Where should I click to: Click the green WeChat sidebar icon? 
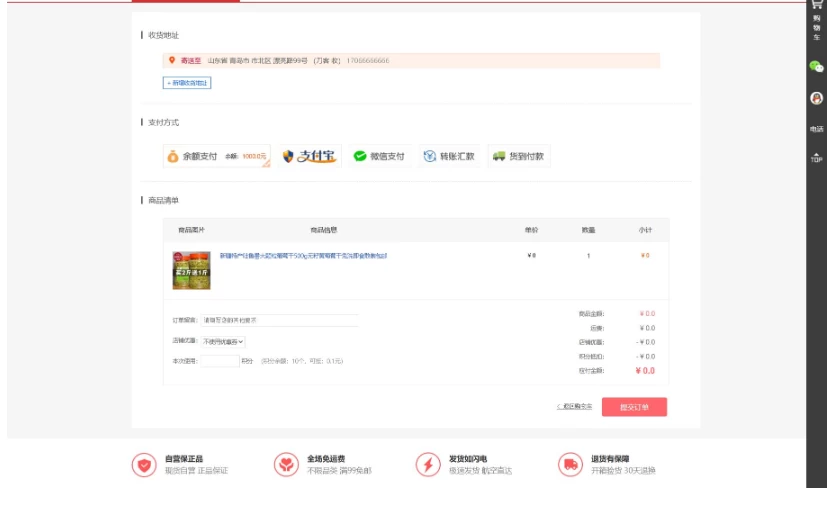(816, 66)
